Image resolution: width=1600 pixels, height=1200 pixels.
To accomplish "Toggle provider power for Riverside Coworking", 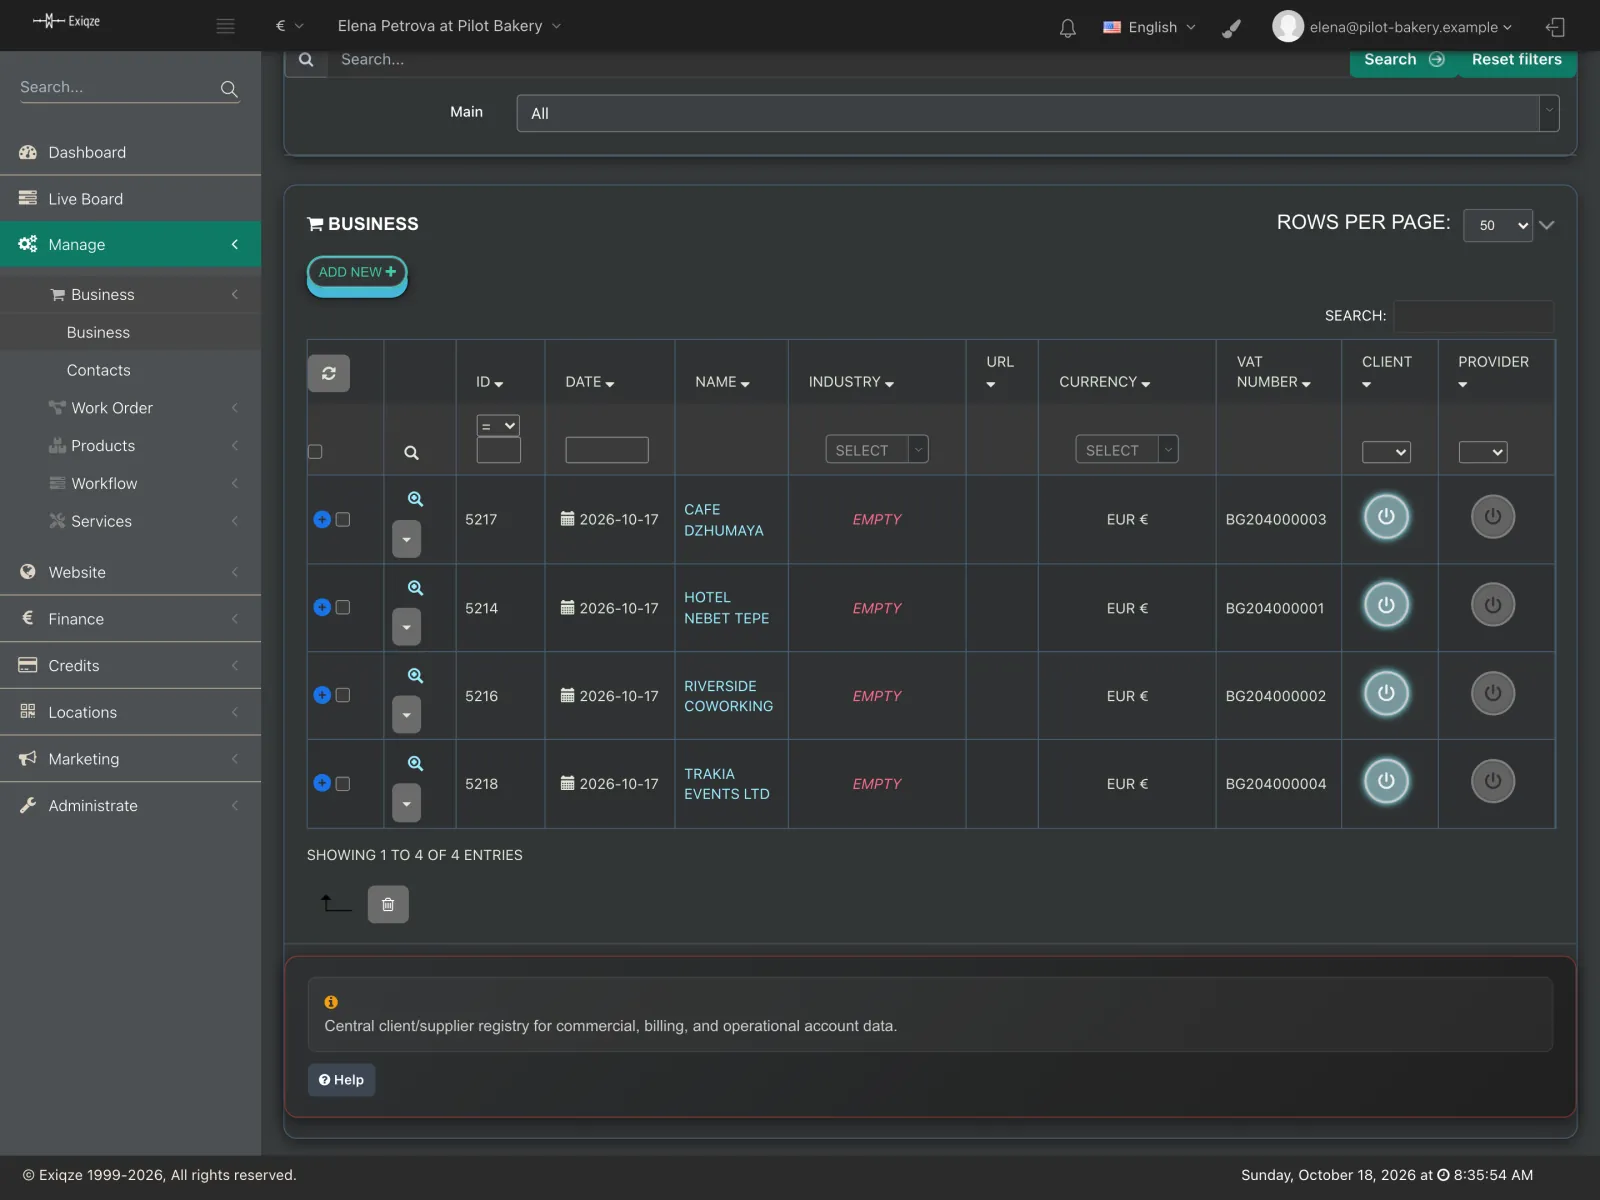I will click(1492, 693).
